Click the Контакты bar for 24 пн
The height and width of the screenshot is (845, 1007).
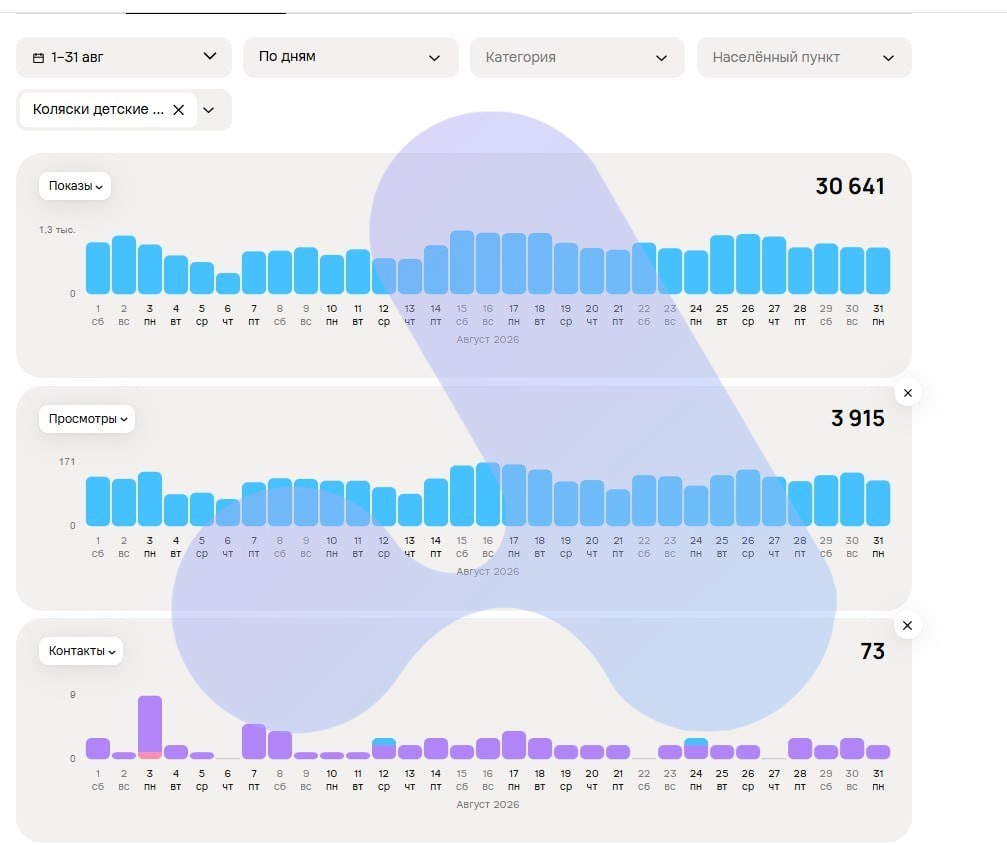tap(696, 749)
